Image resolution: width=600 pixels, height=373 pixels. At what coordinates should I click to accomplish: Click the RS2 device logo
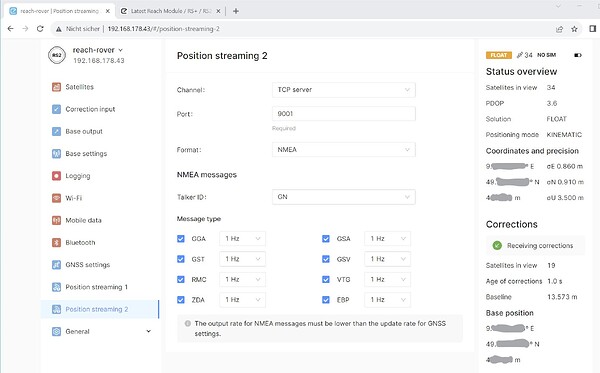click(x=57, y=55)
